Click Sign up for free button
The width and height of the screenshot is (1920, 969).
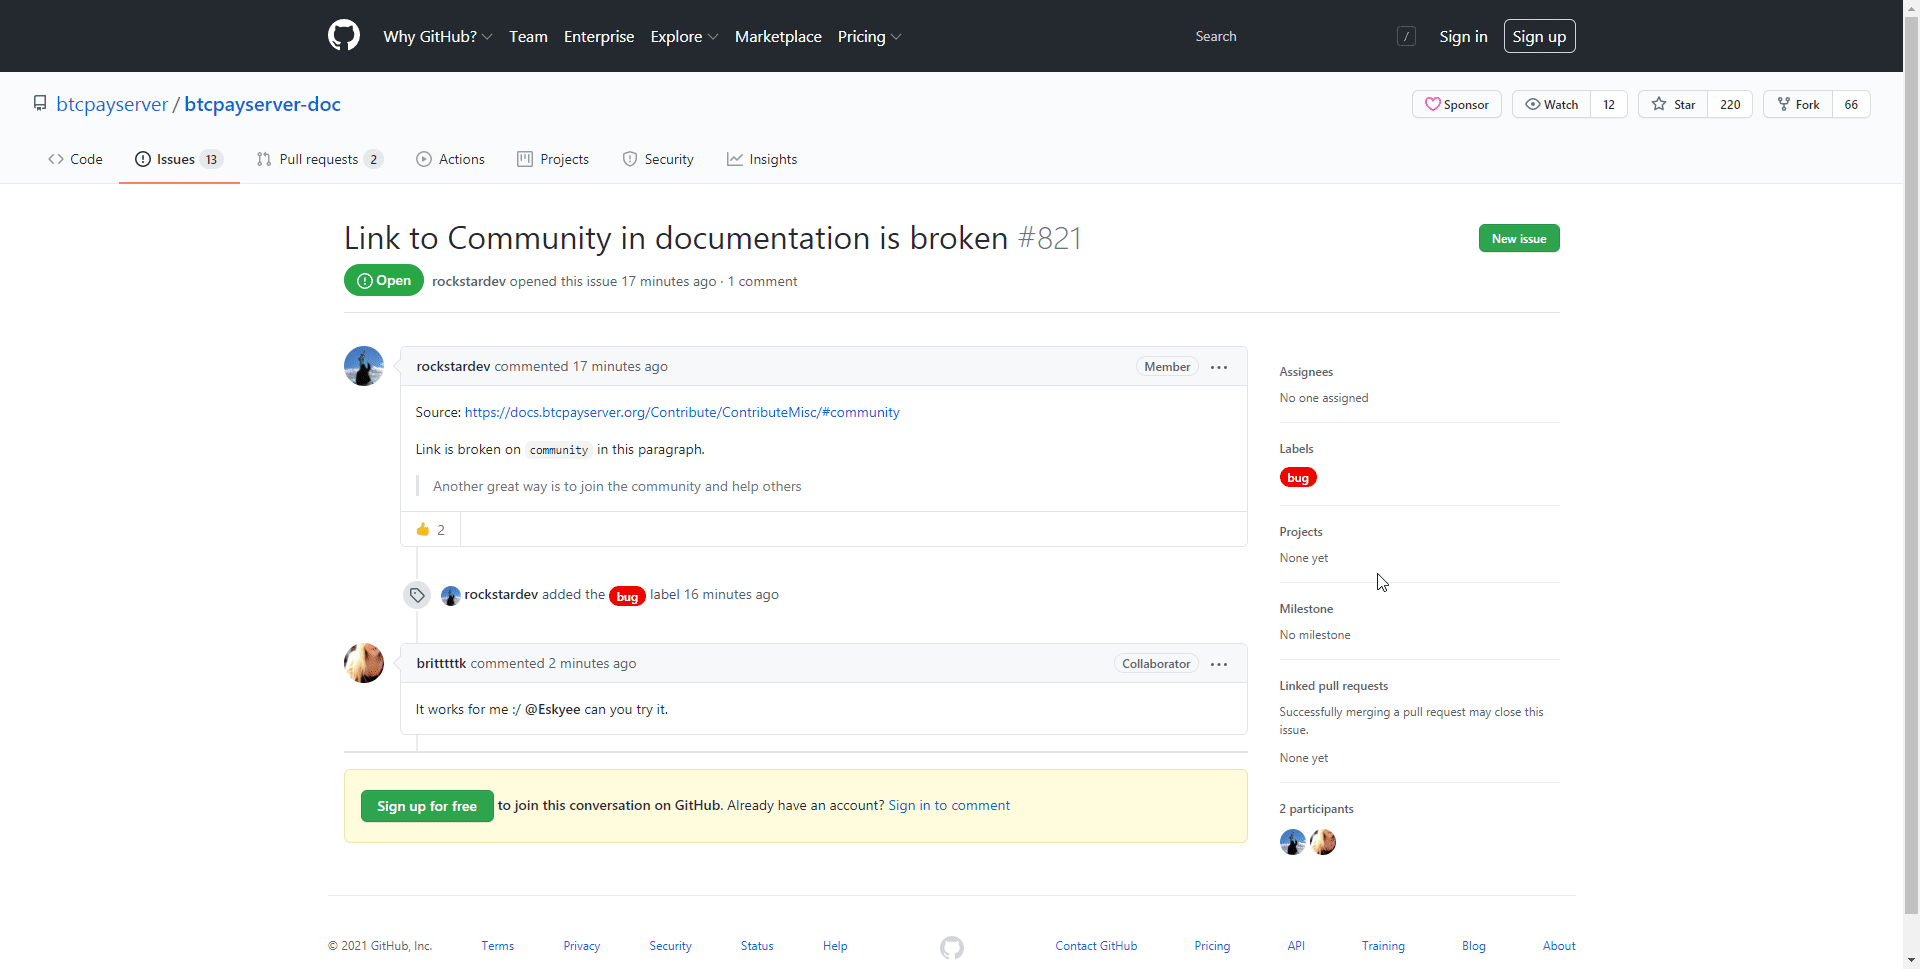pos(427,806)
